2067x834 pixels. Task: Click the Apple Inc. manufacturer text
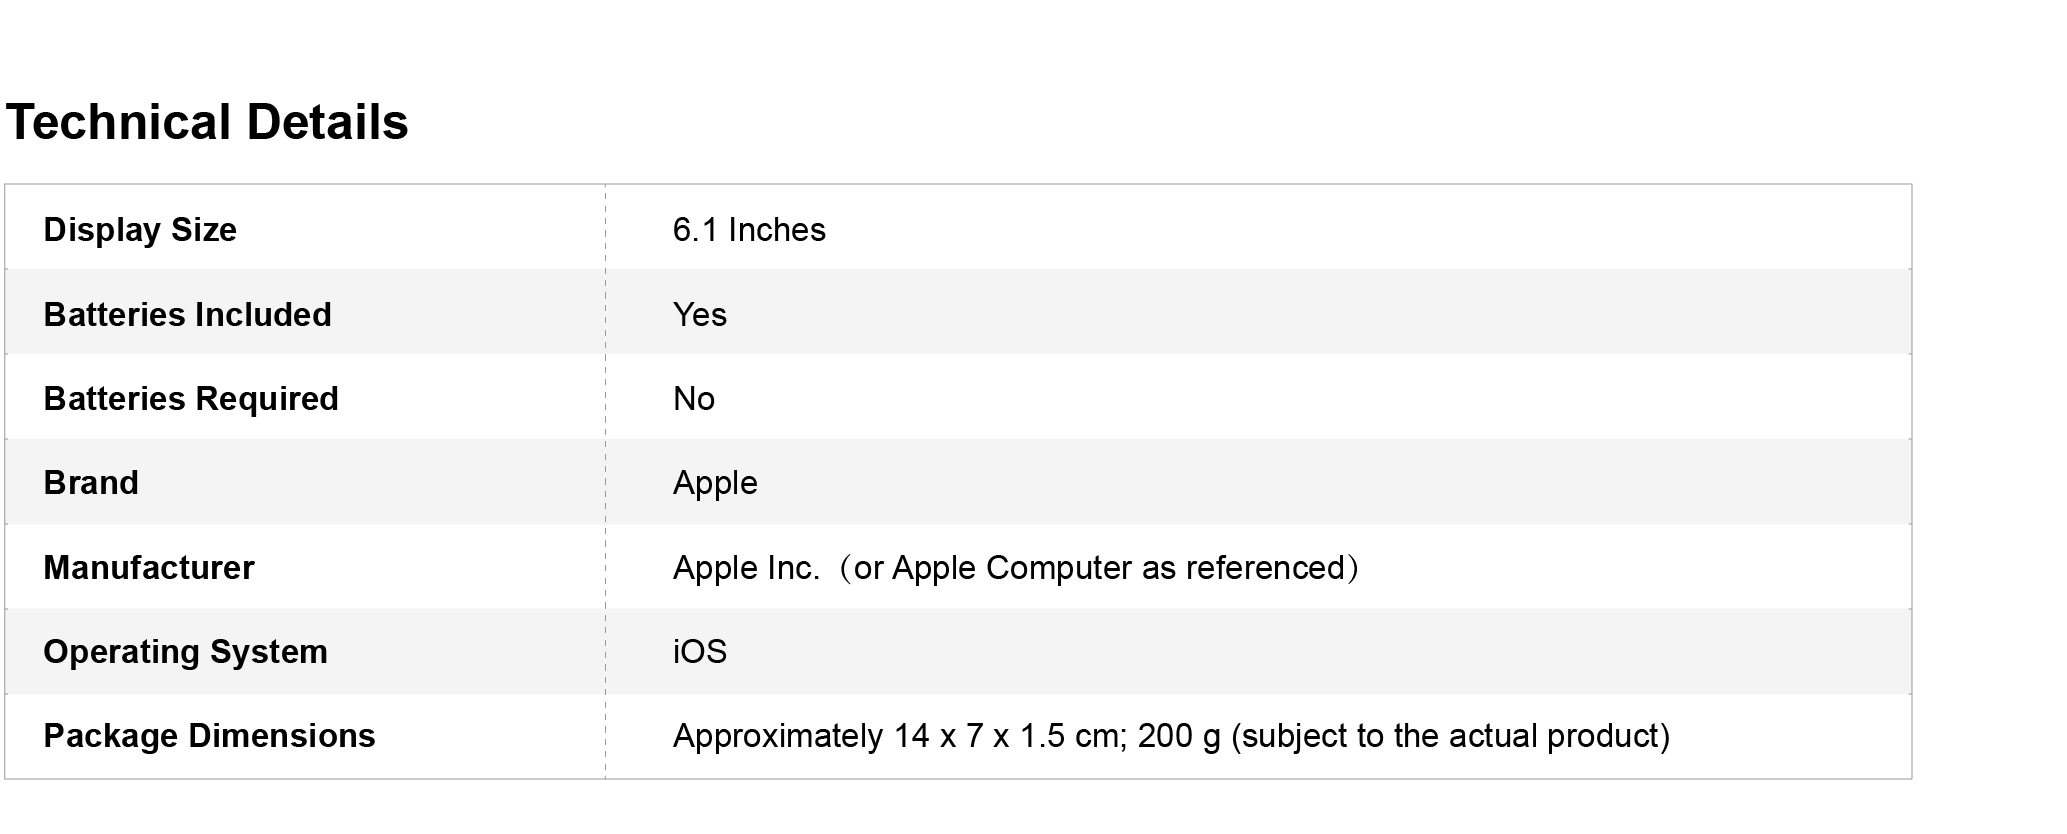tap(746, 568)
